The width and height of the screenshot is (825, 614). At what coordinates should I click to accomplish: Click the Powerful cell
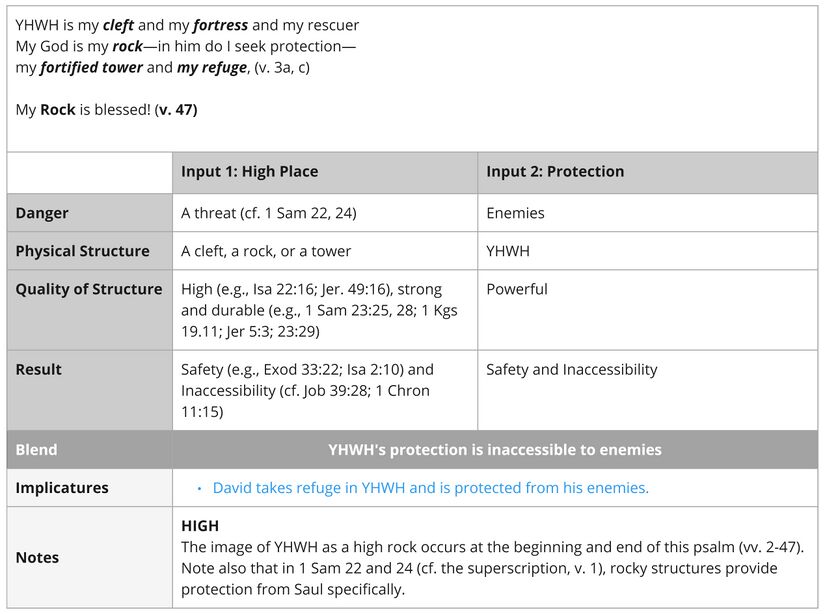pyautogui.click(x=517, y=289)
